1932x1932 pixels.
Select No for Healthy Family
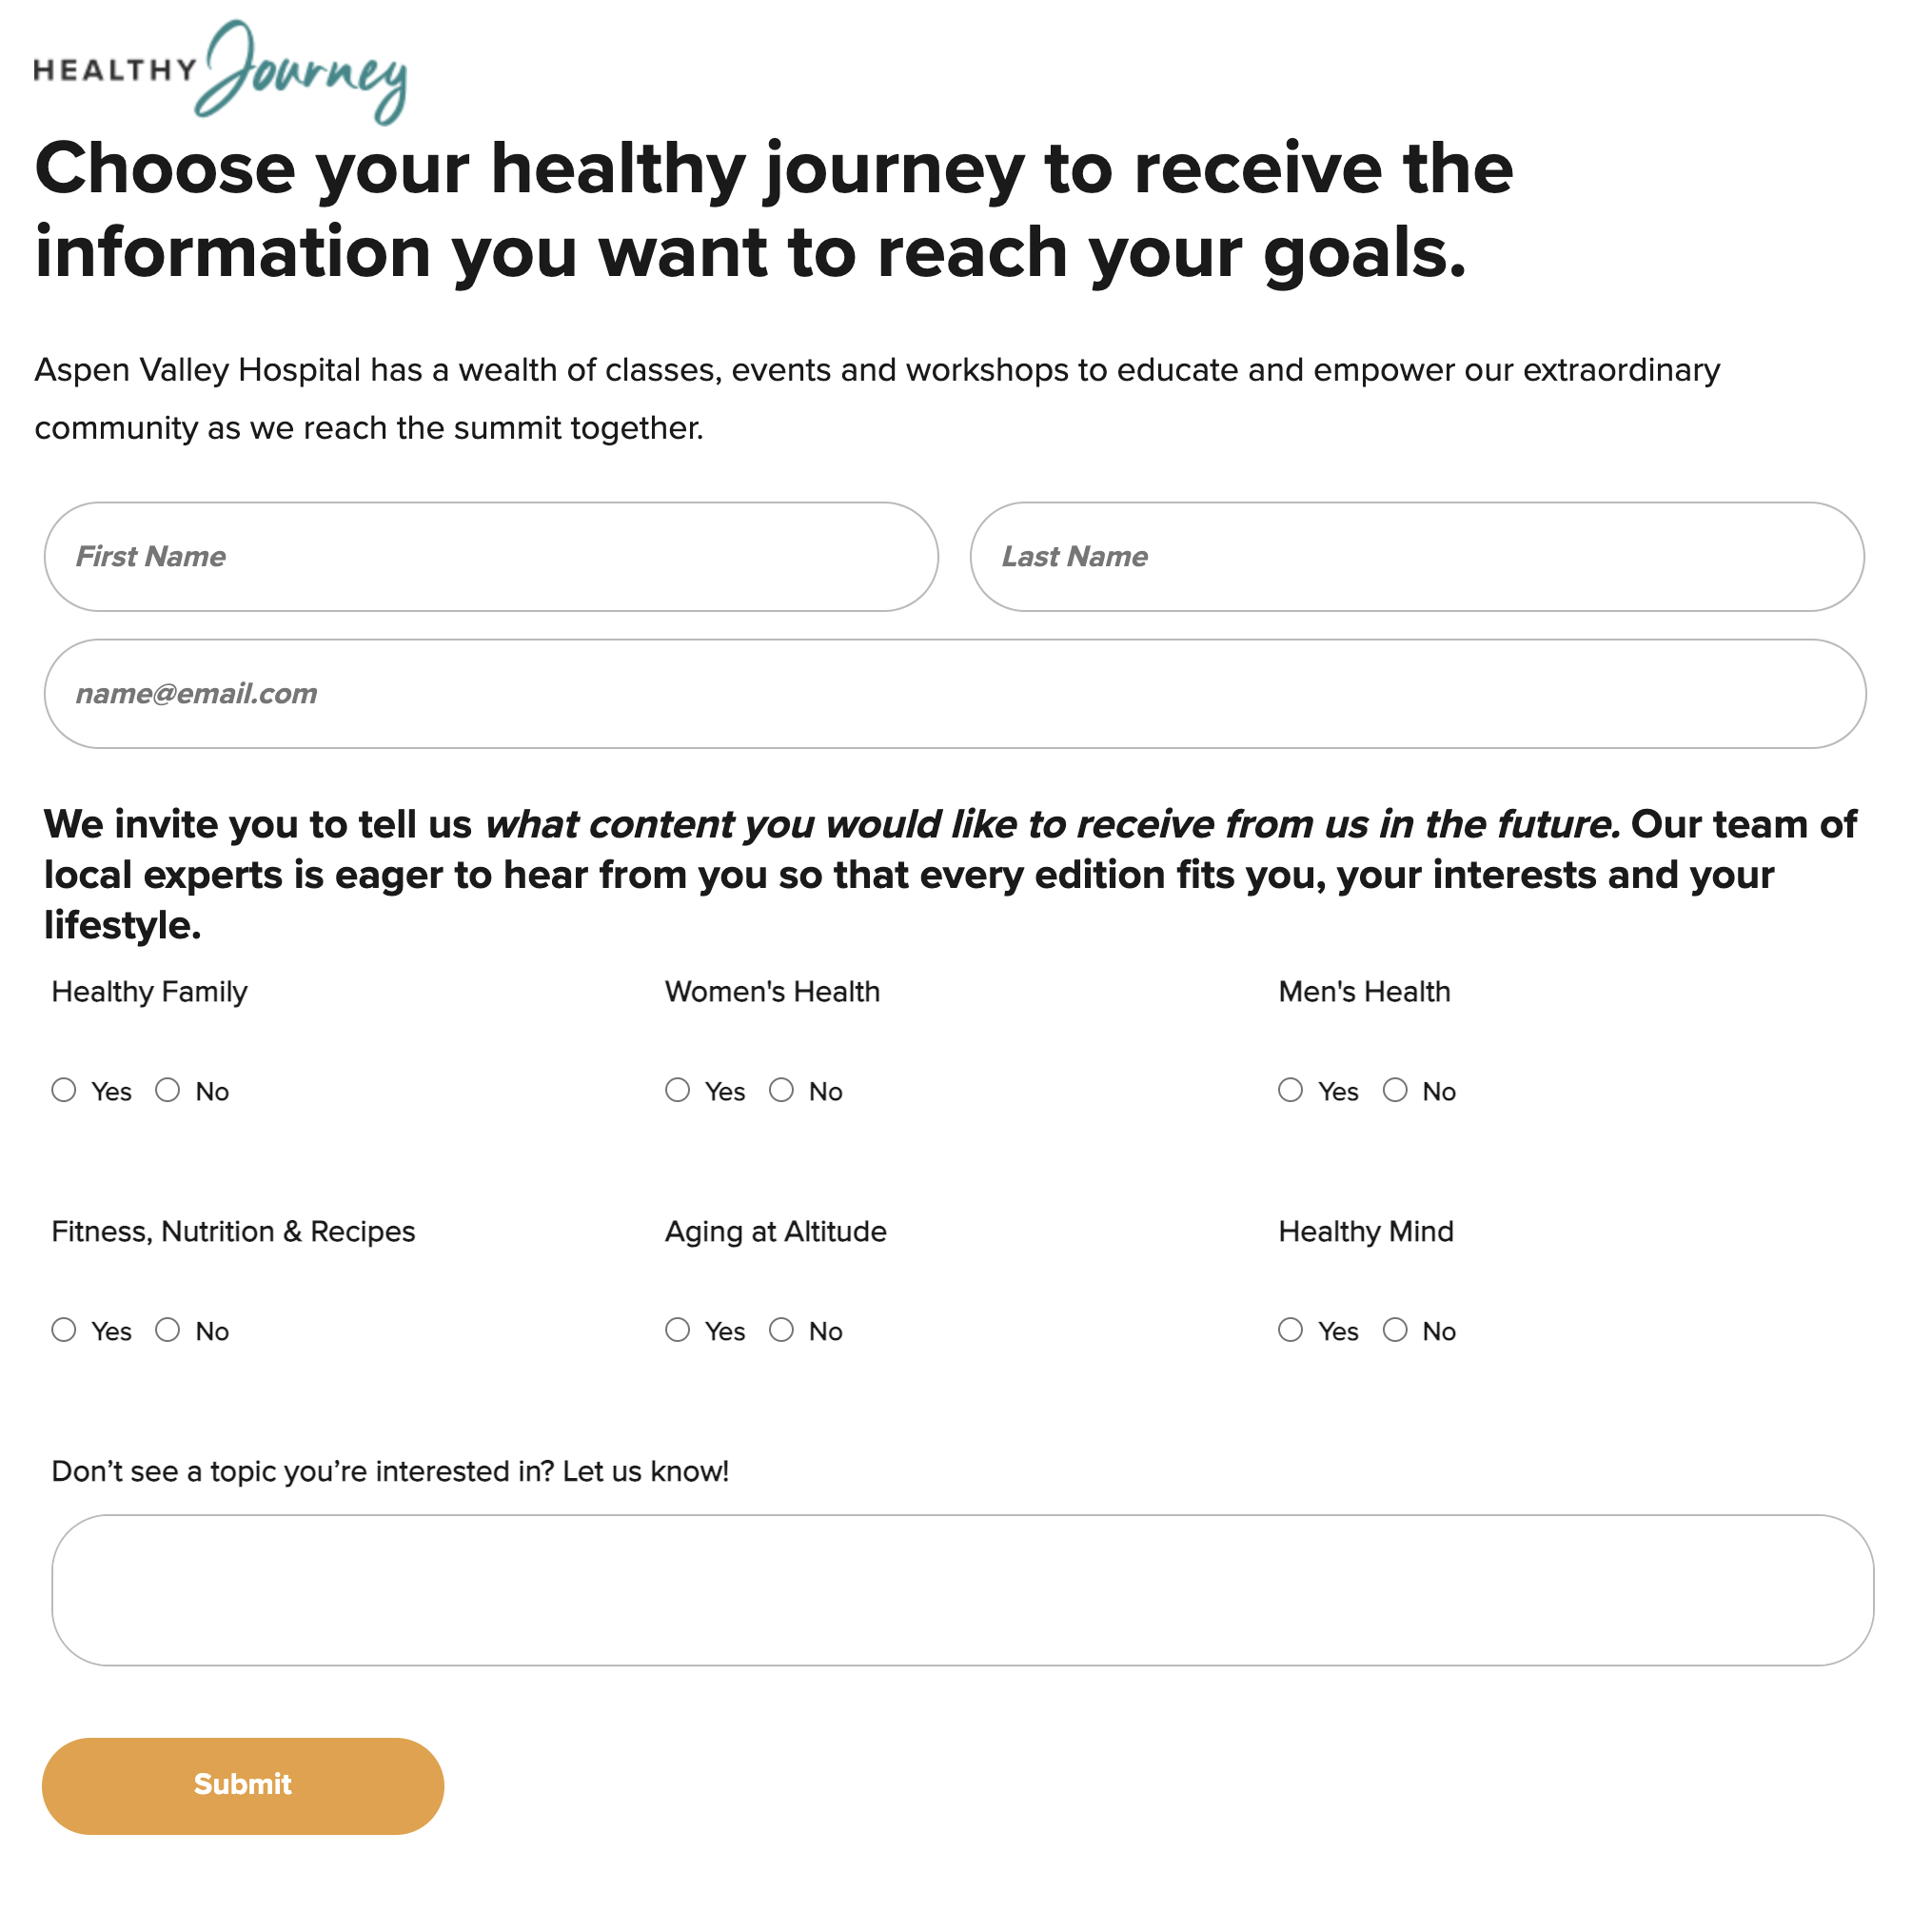[168, 1090]
